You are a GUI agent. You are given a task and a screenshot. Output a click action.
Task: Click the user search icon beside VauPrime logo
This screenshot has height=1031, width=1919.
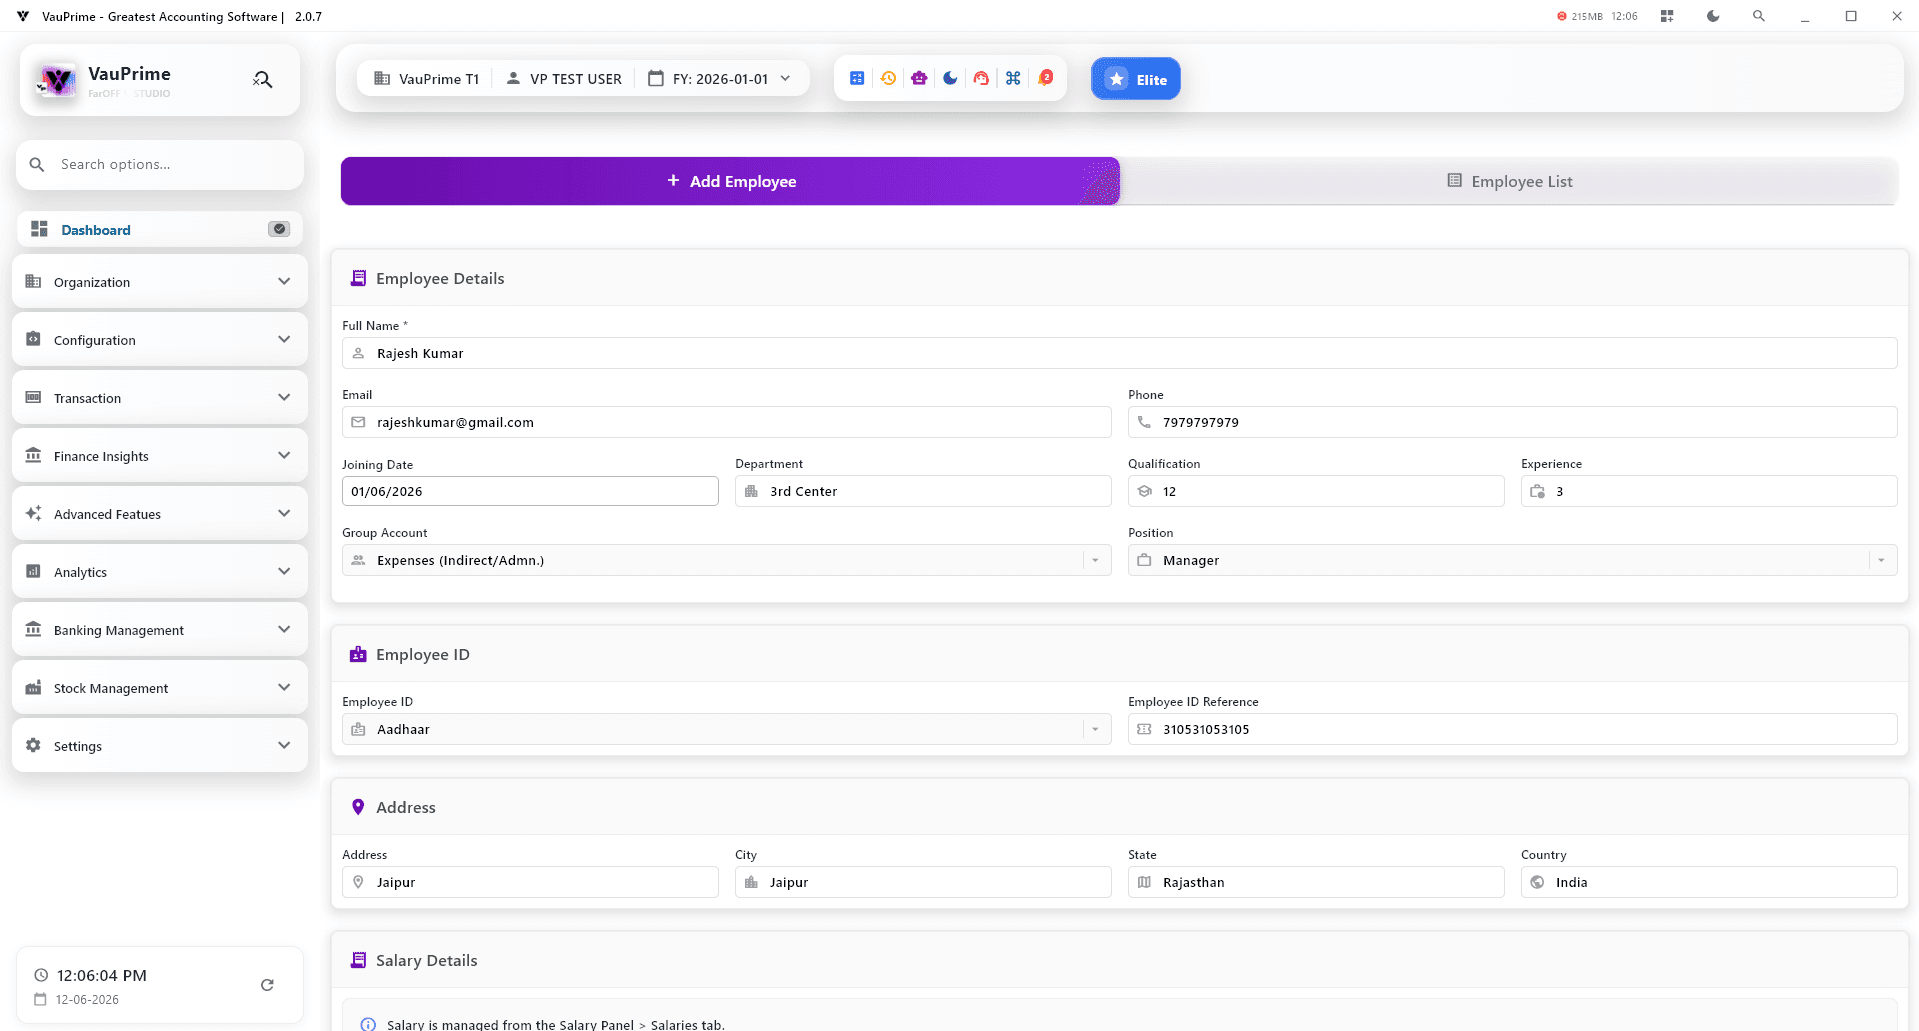coord(263,80)
